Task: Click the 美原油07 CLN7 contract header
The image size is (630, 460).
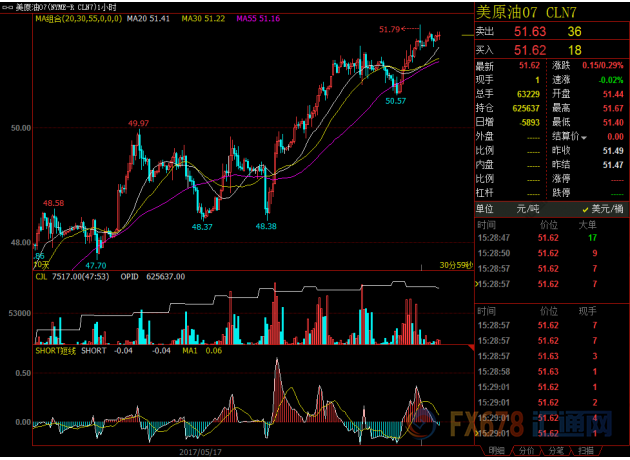Action: coord(522,12)
